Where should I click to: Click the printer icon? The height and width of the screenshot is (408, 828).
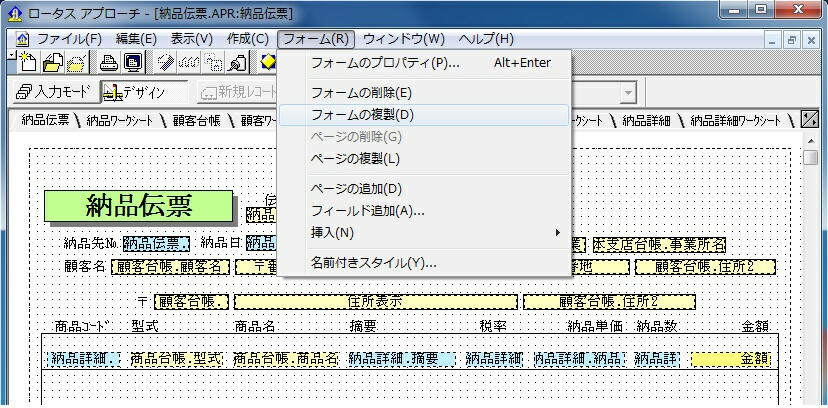[x=110, y=63]
